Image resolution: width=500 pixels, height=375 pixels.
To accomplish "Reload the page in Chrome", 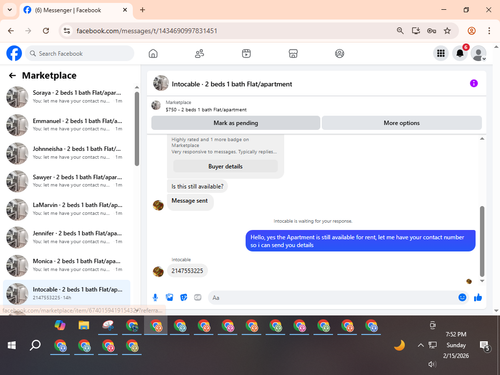I will (46, 31).
